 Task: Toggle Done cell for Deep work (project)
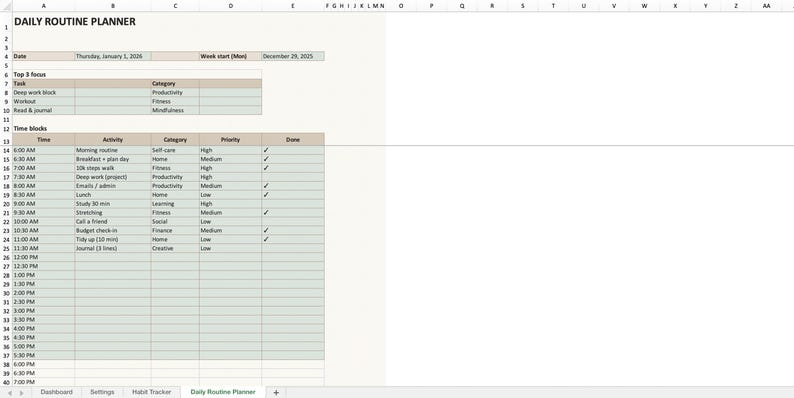click(x=293, y=177)
